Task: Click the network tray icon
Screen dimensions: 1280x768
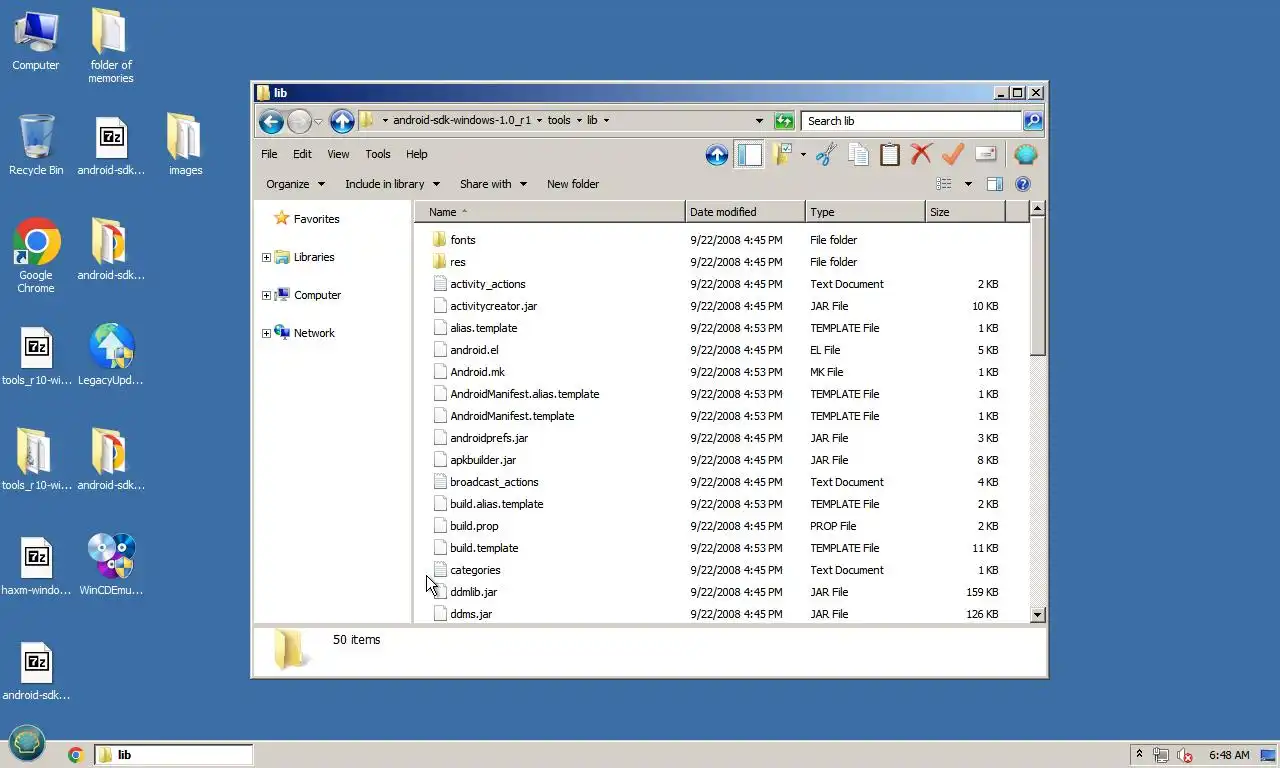Action: [x=1161, y=755]
